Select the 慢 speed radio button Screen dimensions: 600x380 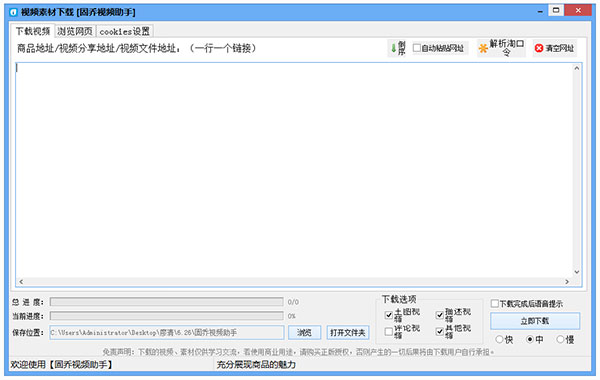click(560, 339)
